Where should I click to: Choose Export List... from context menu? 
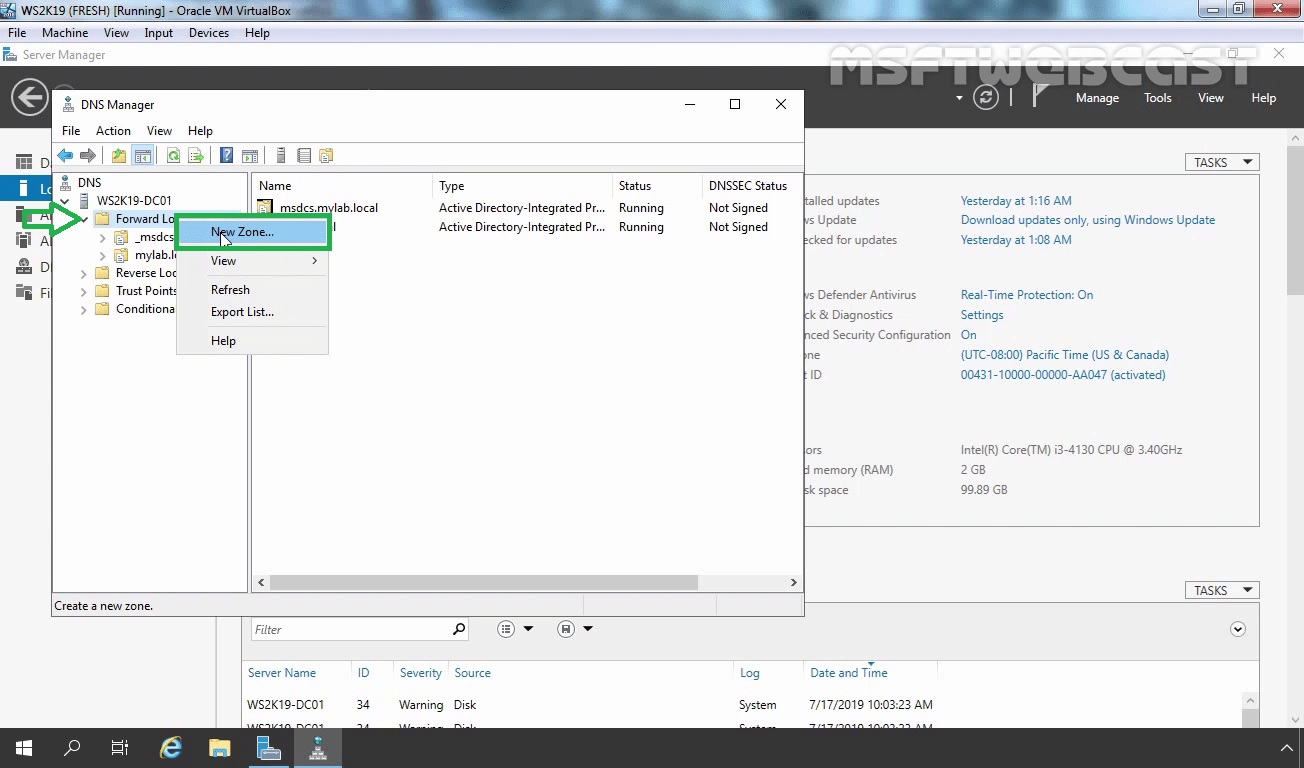pos(252,312)
